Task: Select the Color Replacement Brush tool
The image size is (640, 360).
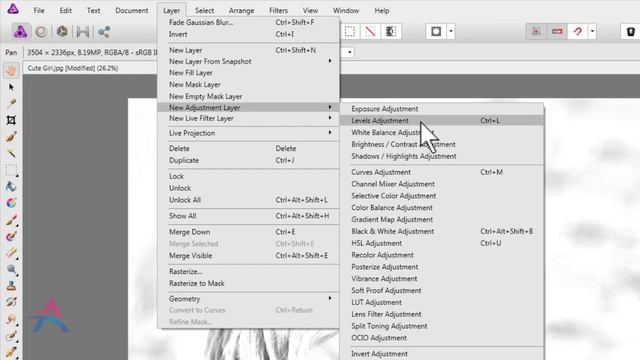Action: pos(11,236)
